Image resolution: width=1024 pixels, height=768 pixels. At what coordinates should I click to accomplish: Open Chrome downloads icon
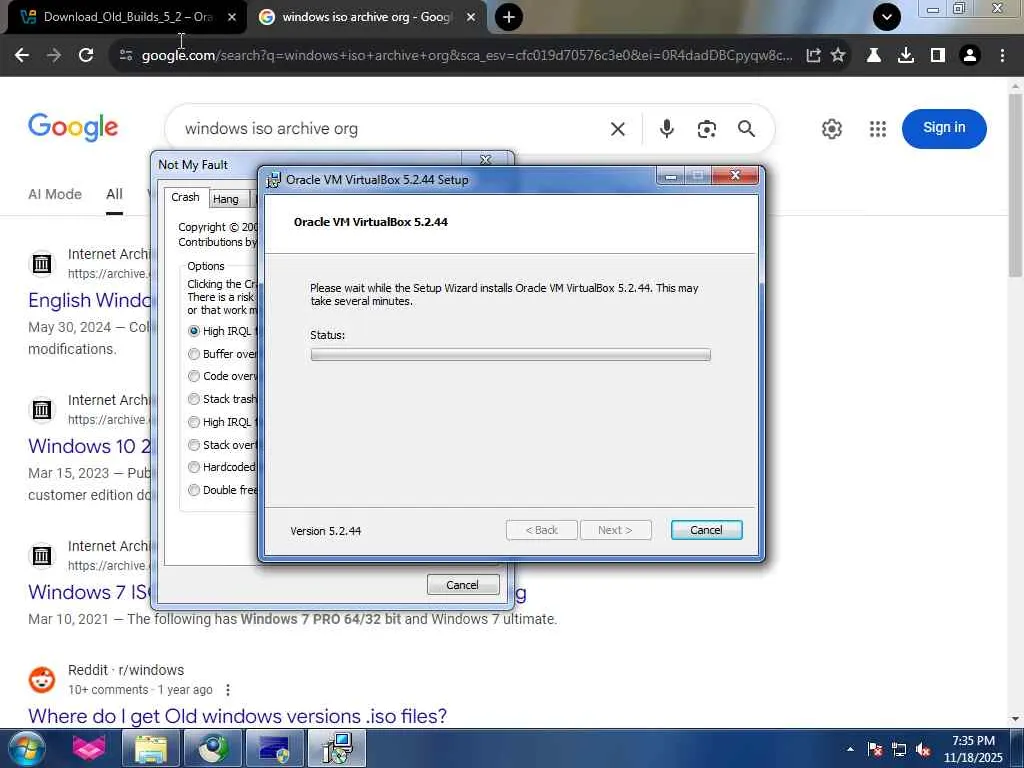(x=905, y=56)
